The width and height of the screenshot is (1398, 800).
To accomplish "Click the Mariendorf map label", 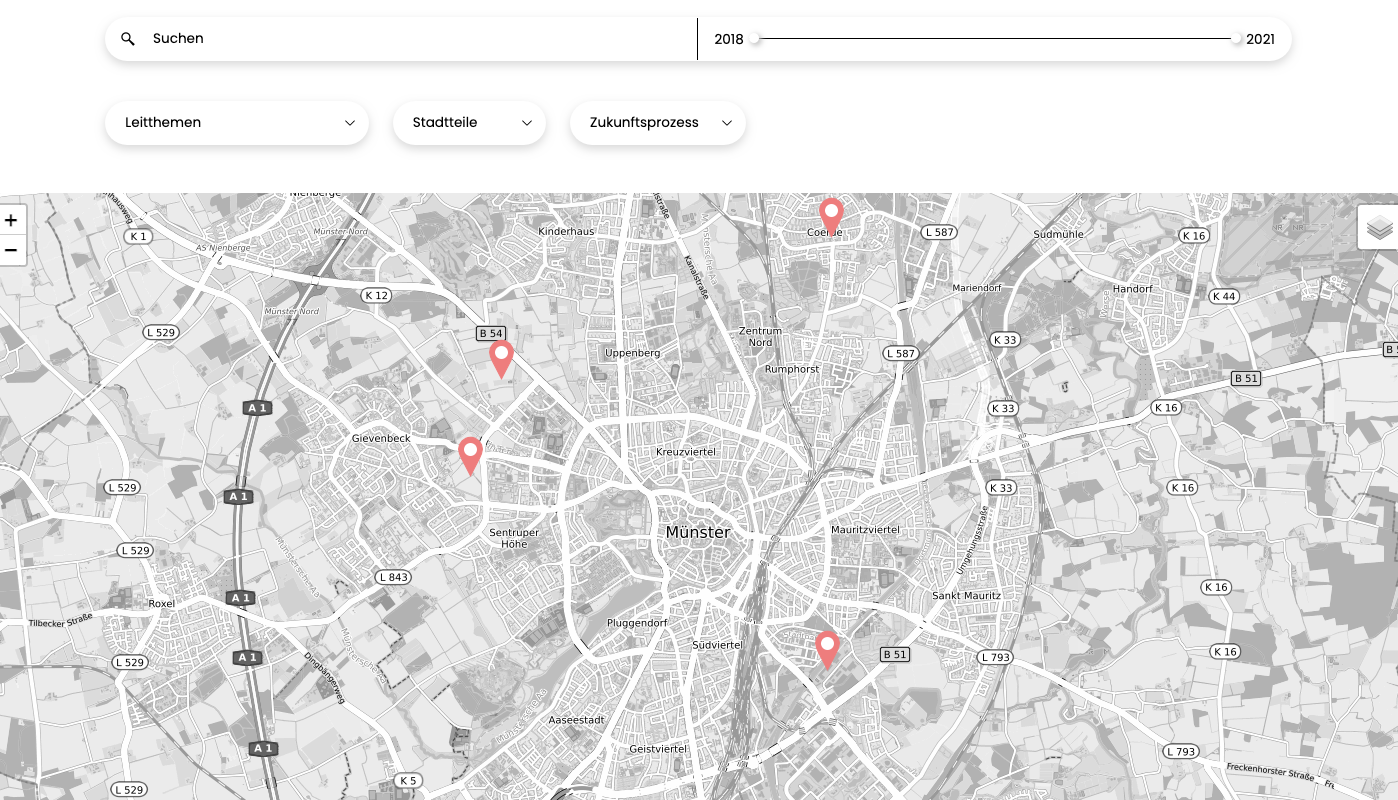I will click(x=977, y=288).
